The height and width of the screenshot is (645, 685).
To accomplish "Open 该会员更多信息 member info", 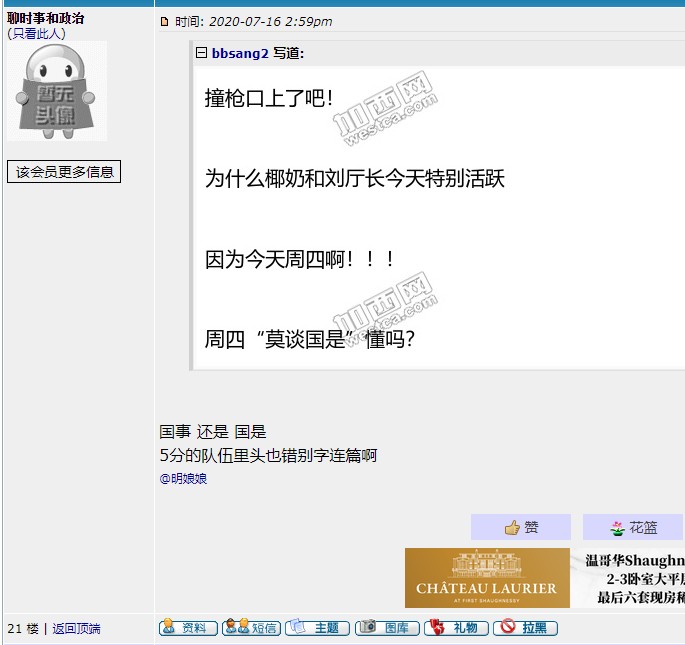I will click(x=64, y=172).
